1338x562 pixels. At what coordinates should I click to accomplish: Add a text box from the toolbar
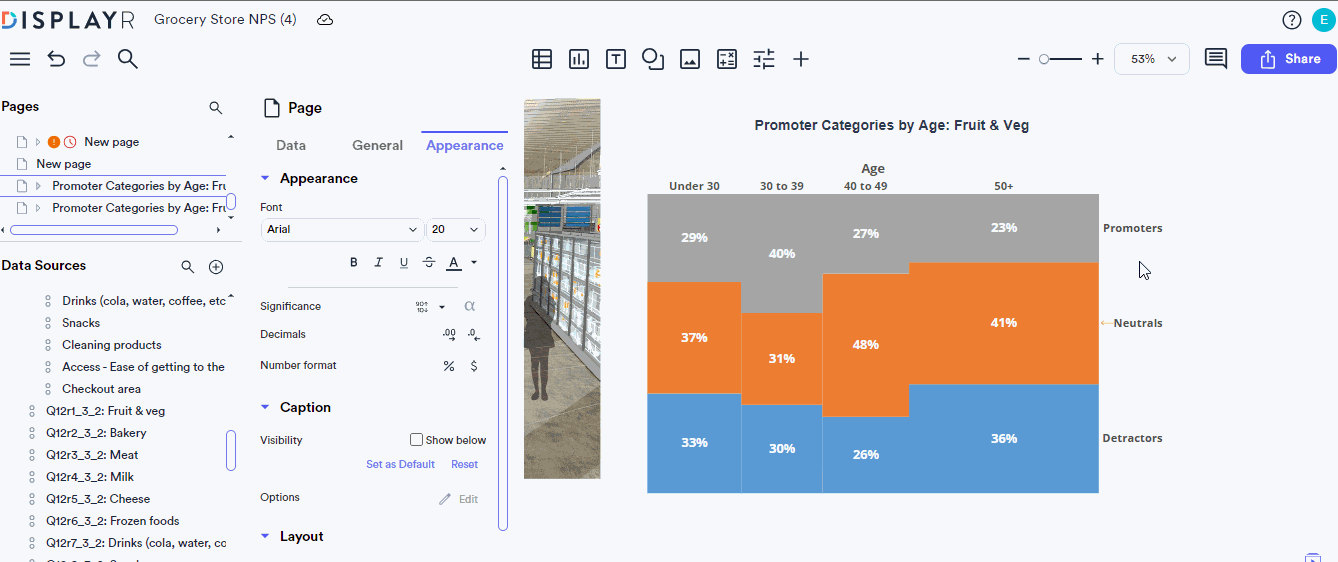click(616, 59)
